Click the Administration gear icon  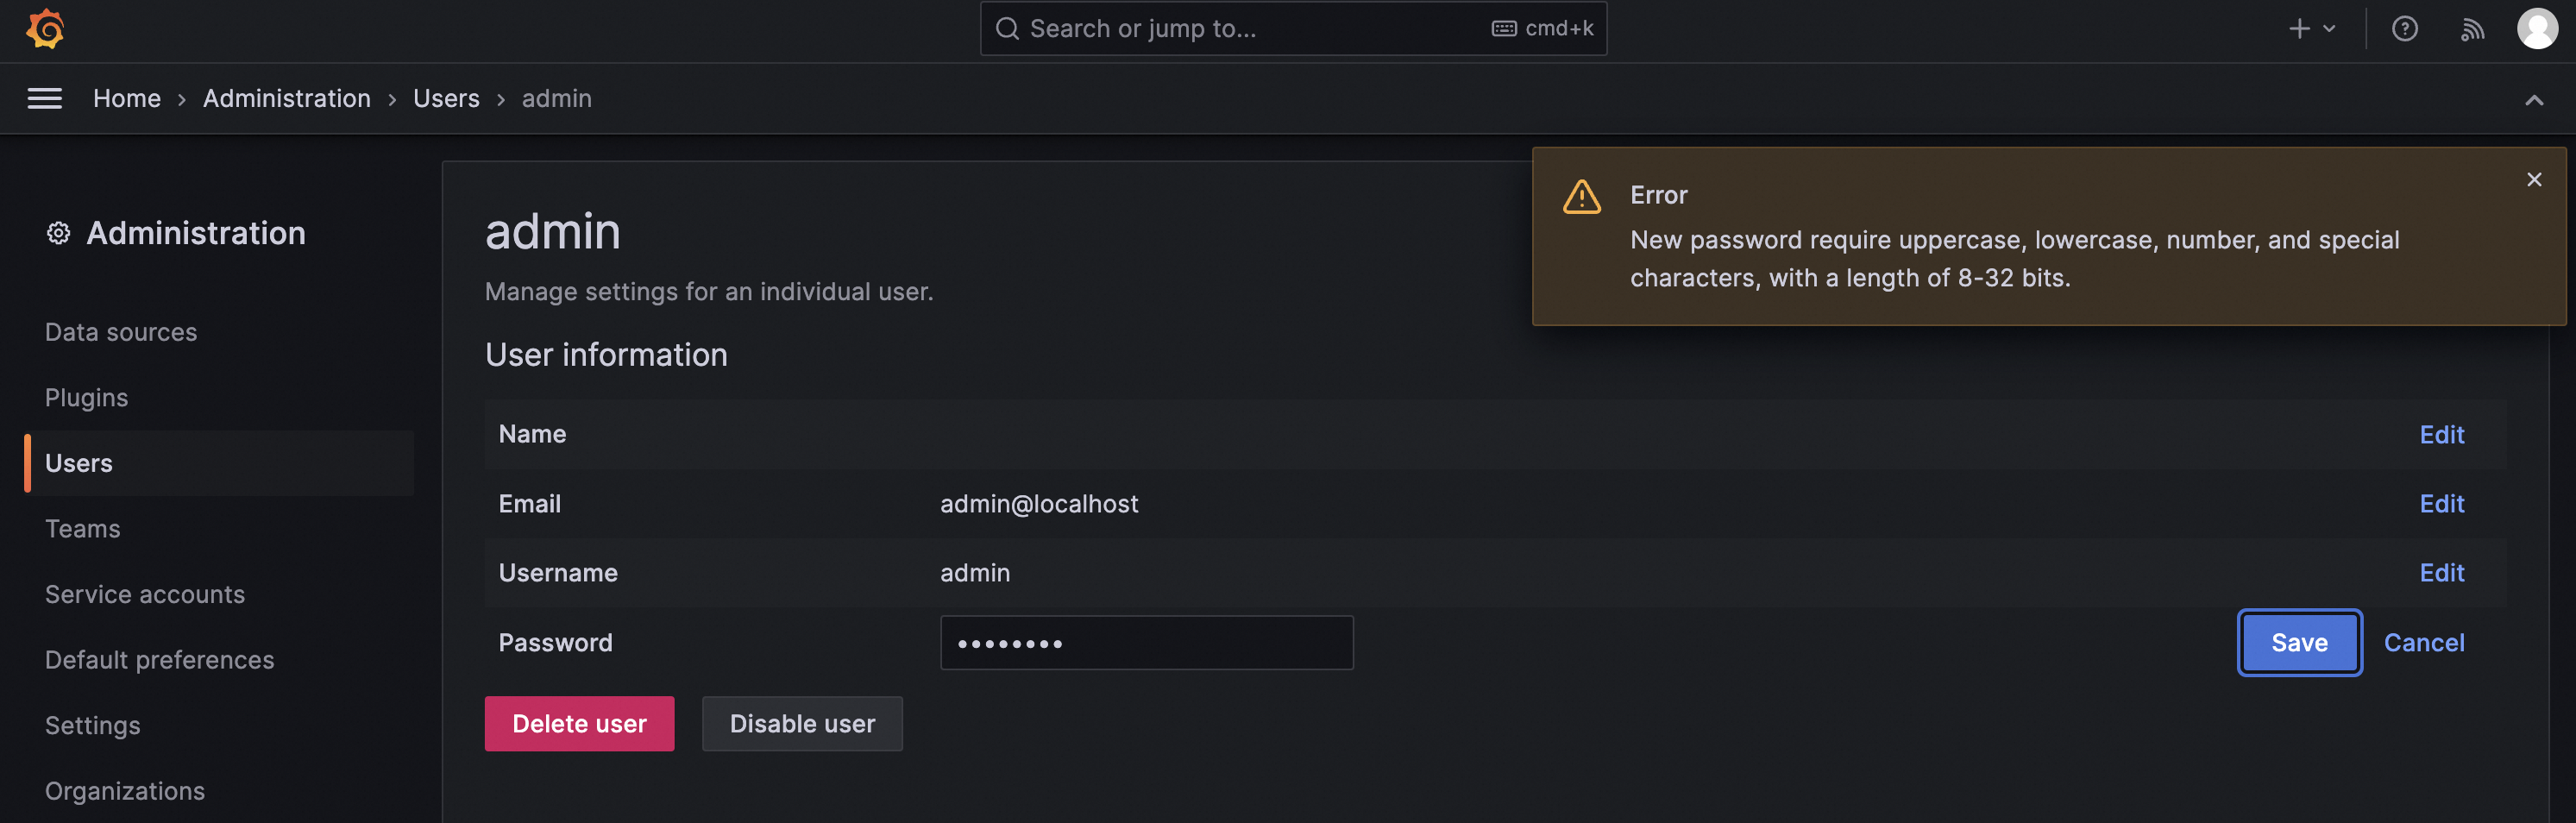point(58,234)
